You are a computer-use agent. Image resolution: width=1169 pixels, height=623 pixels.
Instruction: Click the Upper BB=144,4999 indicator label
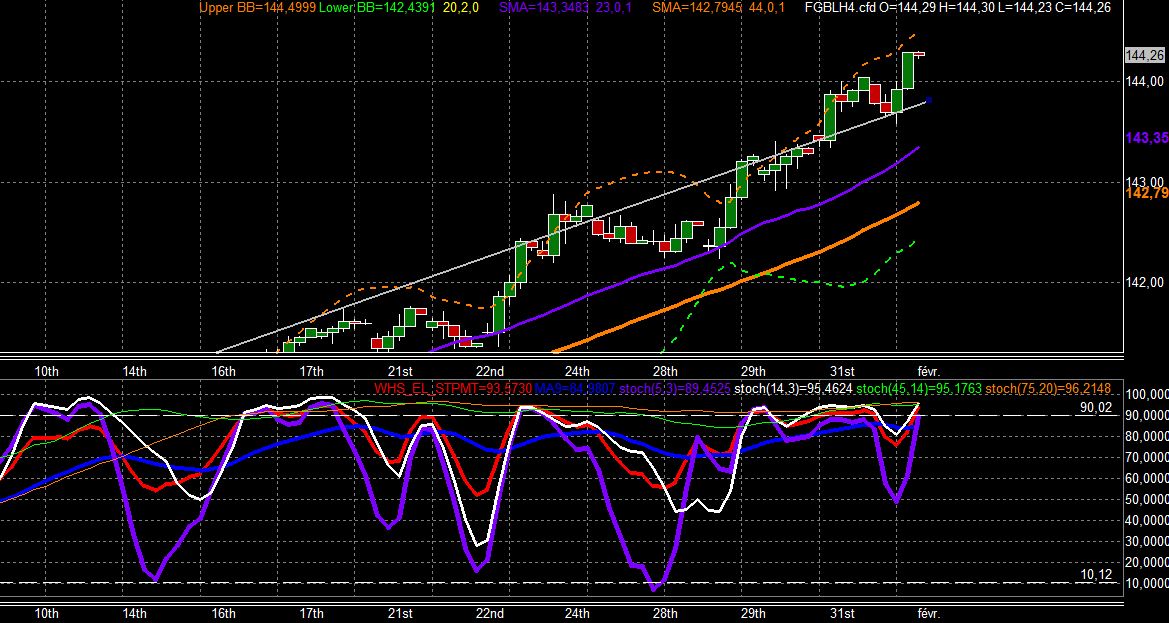[257, 7]
